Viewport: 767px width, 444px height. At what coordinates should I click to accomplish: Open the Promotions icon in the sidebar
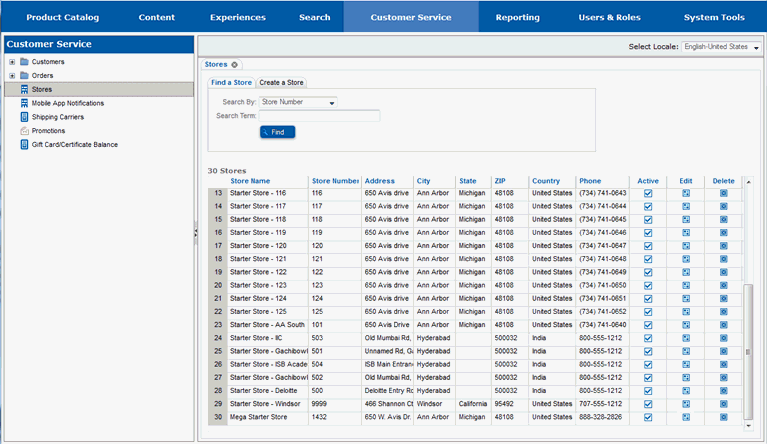click(24, 131)
